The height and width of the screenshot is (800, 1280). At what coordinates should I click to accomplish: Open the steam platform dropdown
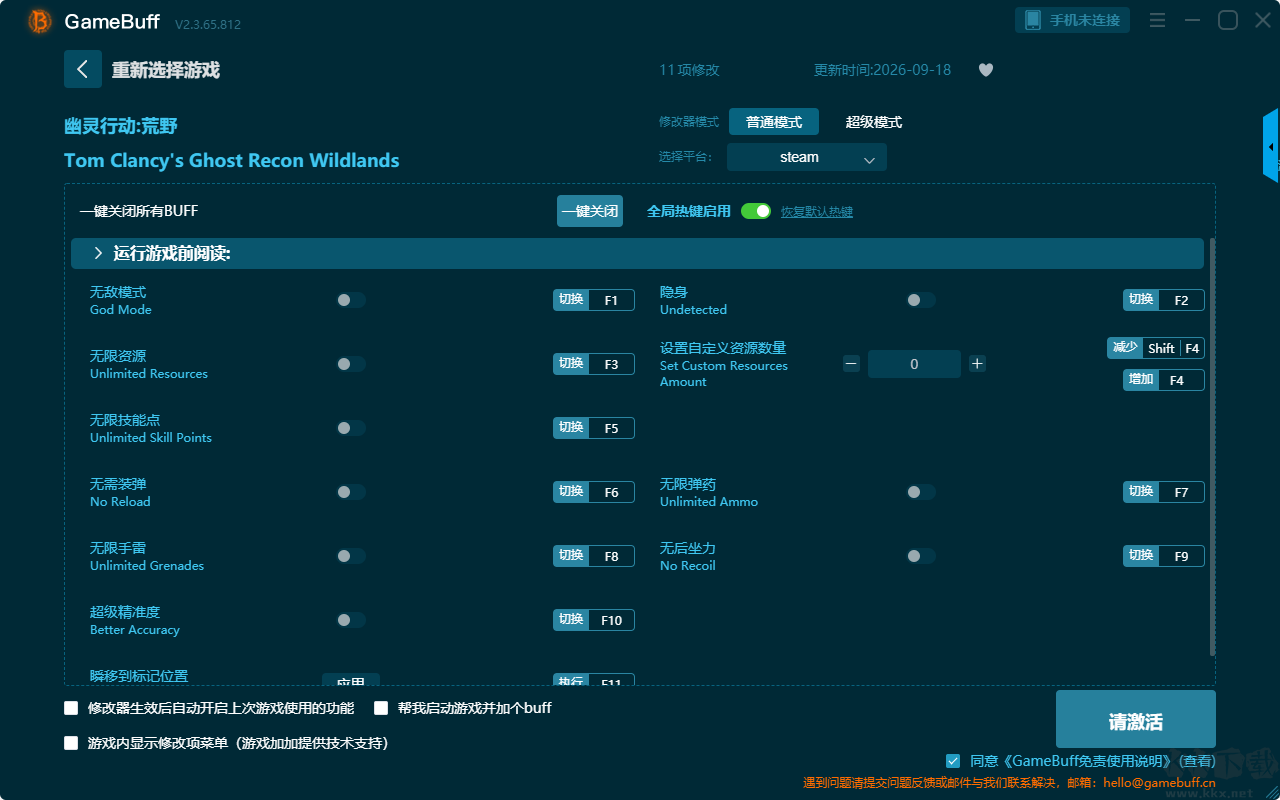pos(807,157)
